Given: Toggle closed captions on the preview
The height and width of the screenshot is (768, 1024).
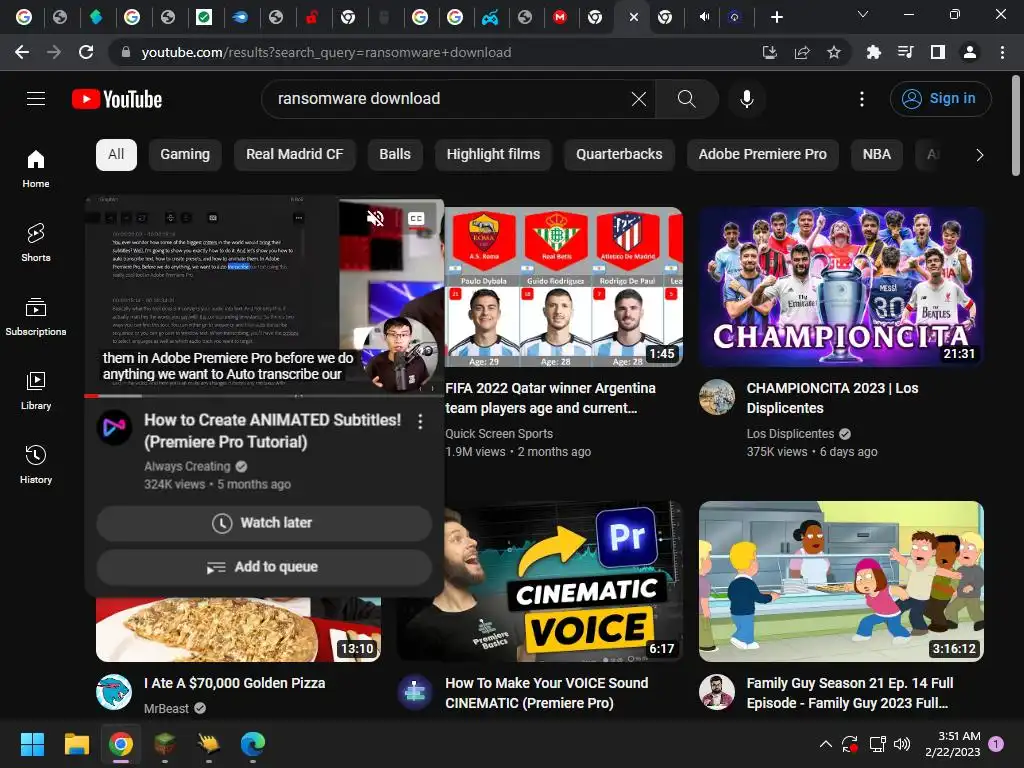Looking at the screenshot, I should click(416, 218).
